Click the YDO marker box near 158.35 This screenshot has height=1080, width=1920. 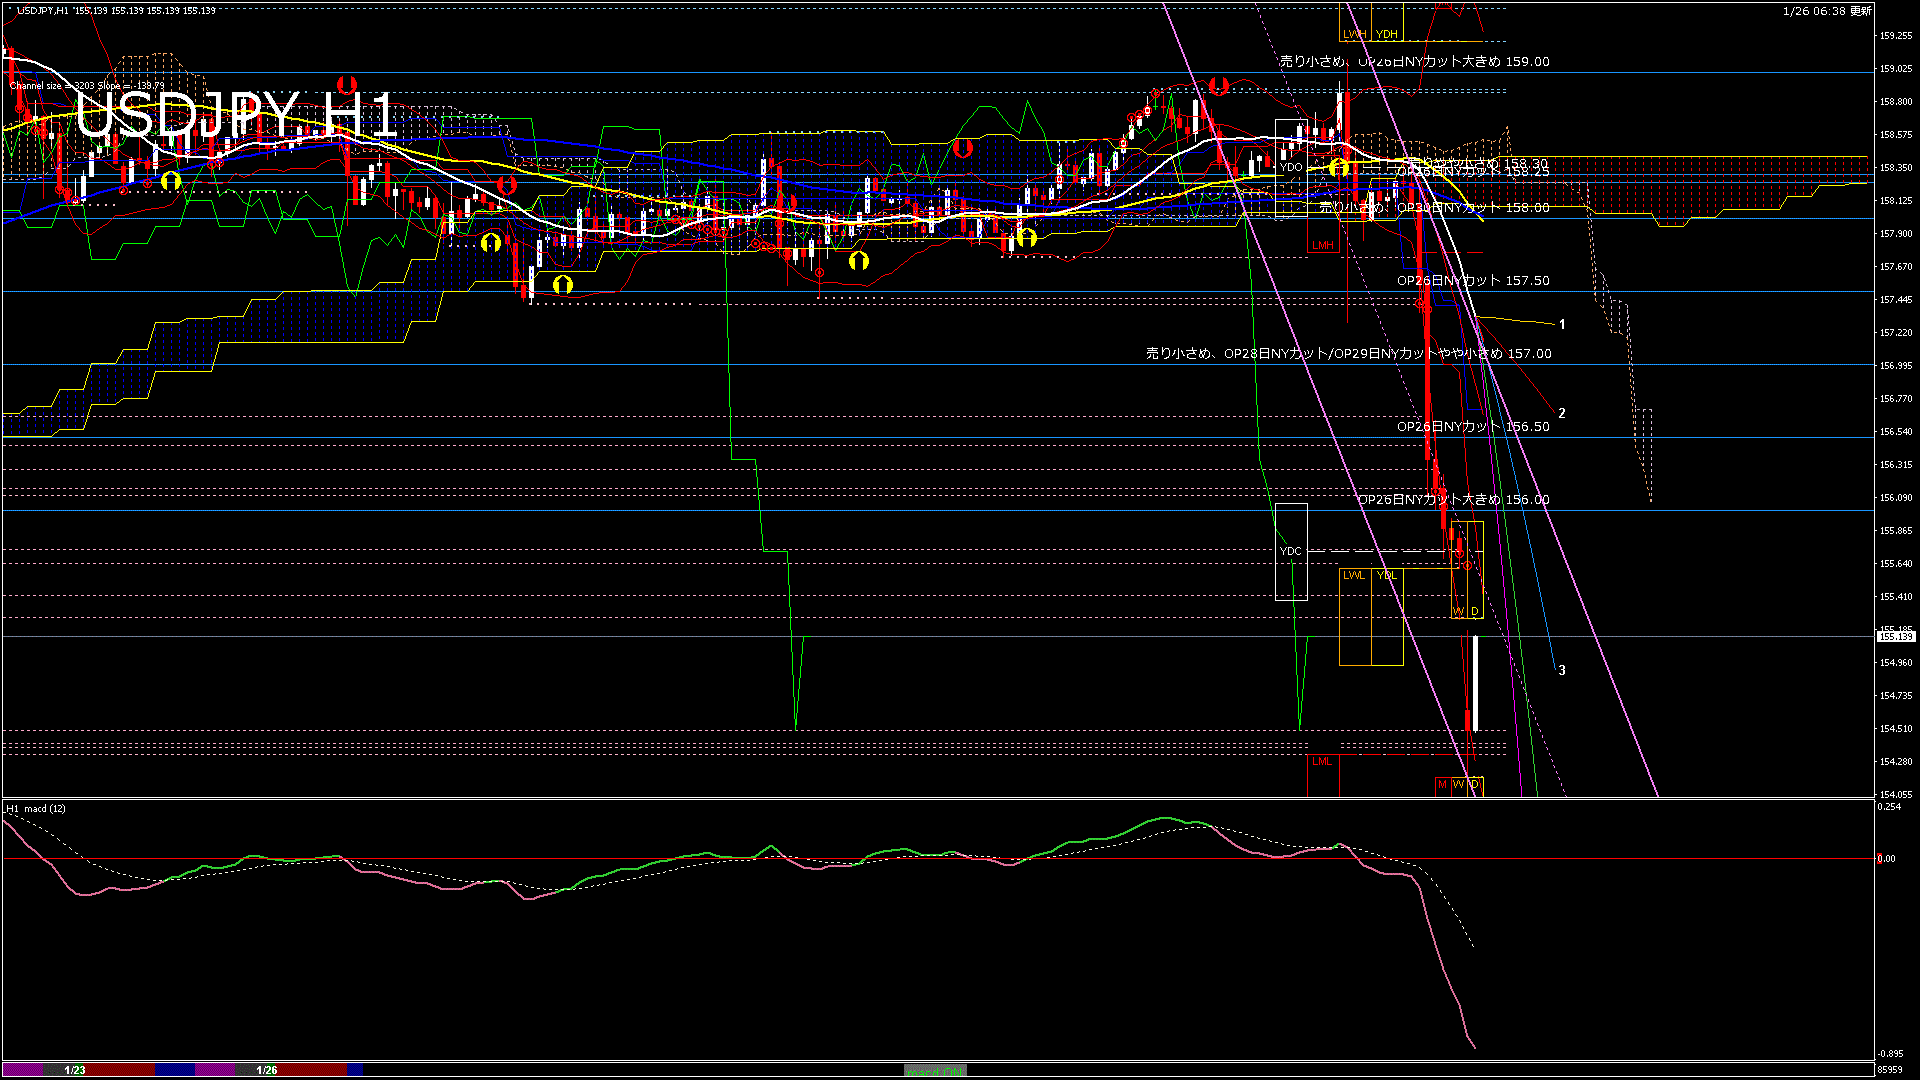1291,167
